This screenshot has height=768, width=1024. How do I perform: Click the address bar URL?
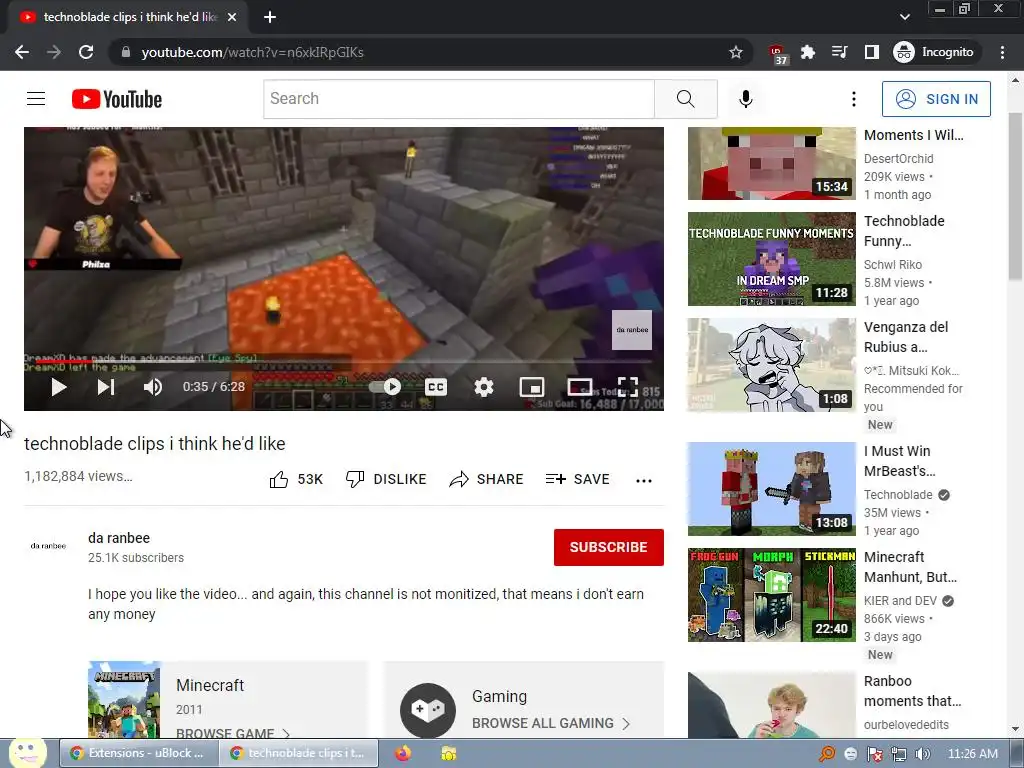click(252, 52)
